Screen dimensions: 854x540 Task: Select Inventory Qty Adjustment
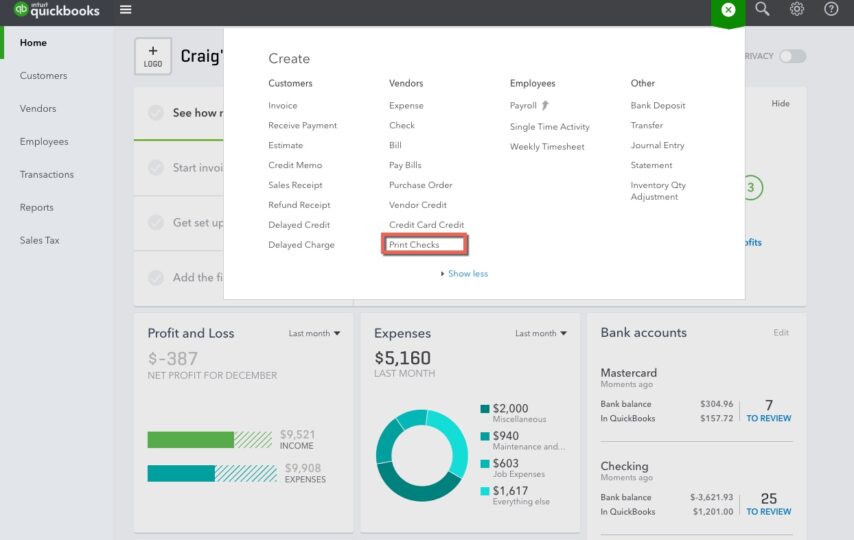coord(658,191)
